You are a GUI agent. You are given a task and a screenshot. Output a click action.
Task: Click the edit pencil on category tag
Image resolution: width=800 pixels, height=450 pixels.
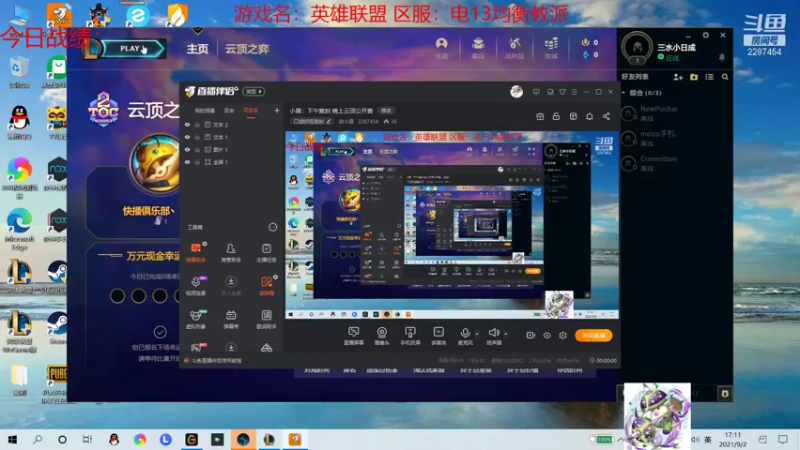pyautogui.click(x=329, y=121)
